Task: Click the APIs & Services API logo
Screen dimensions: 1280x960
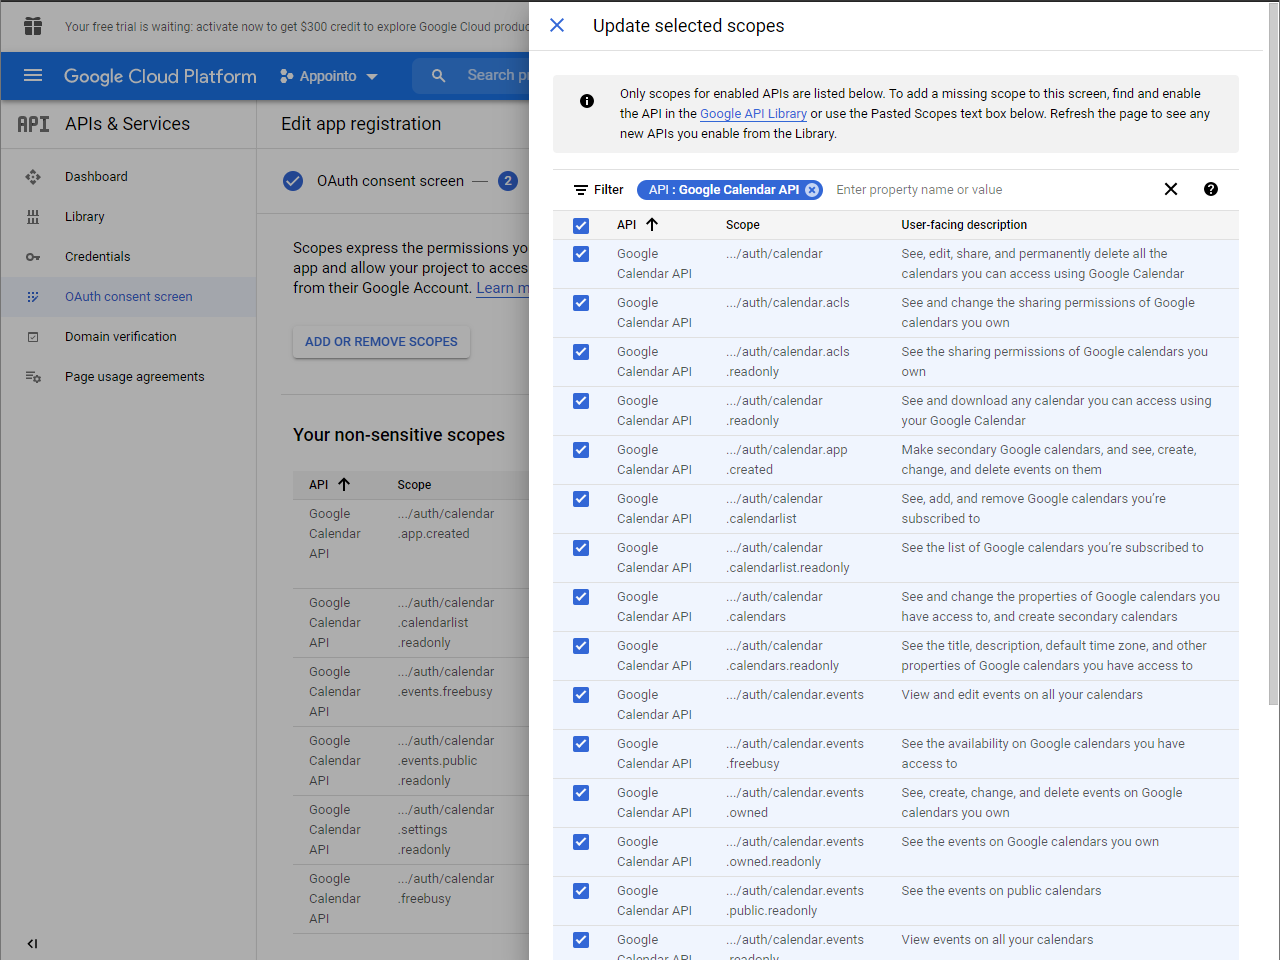Action: [33, 124]
